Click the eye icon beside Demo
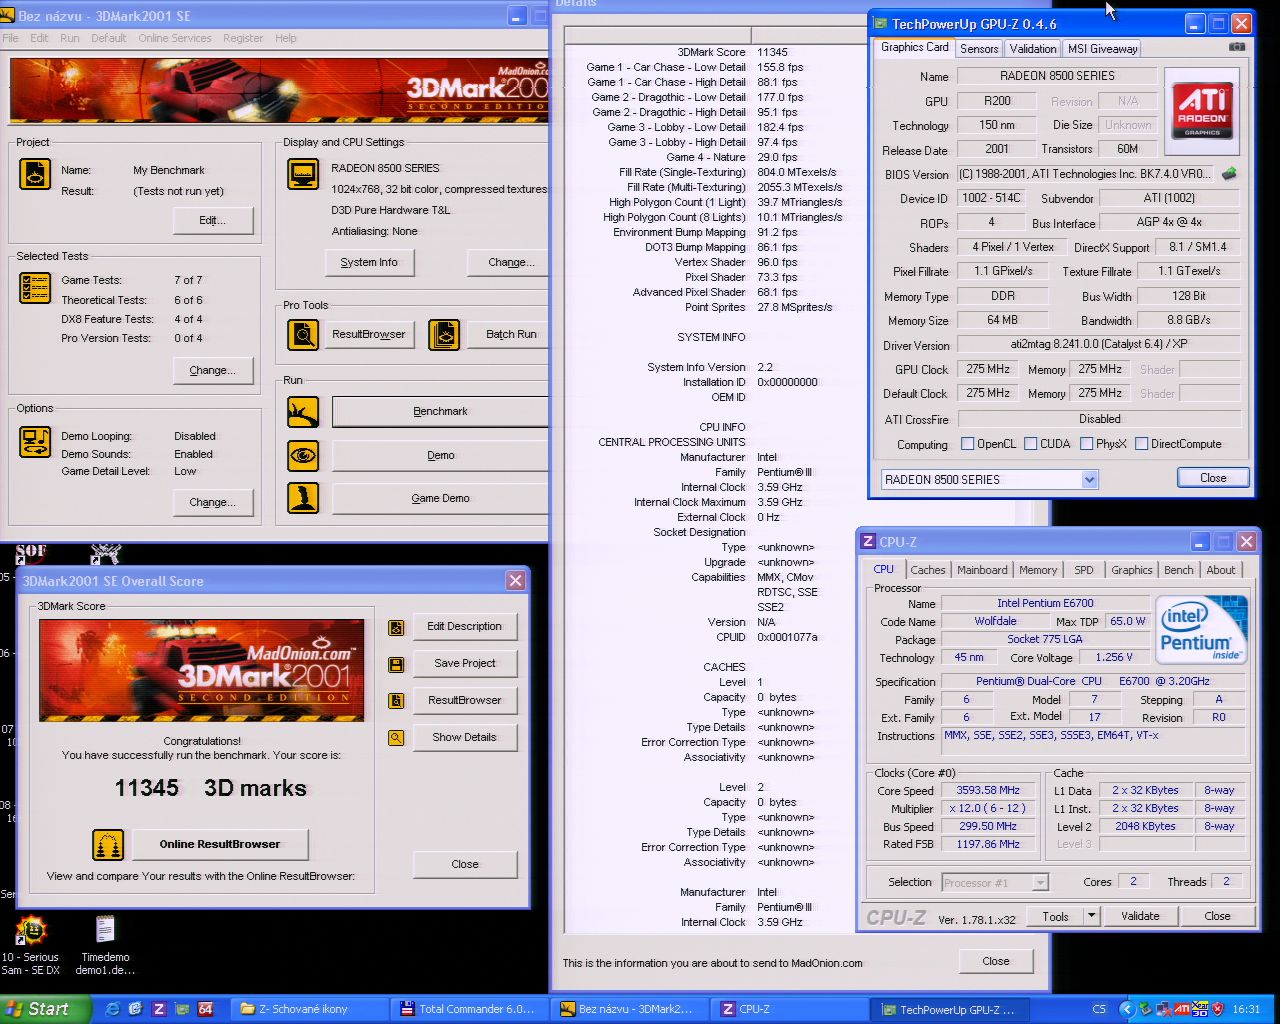The image size is (1280, 1024). click(303, 455)
